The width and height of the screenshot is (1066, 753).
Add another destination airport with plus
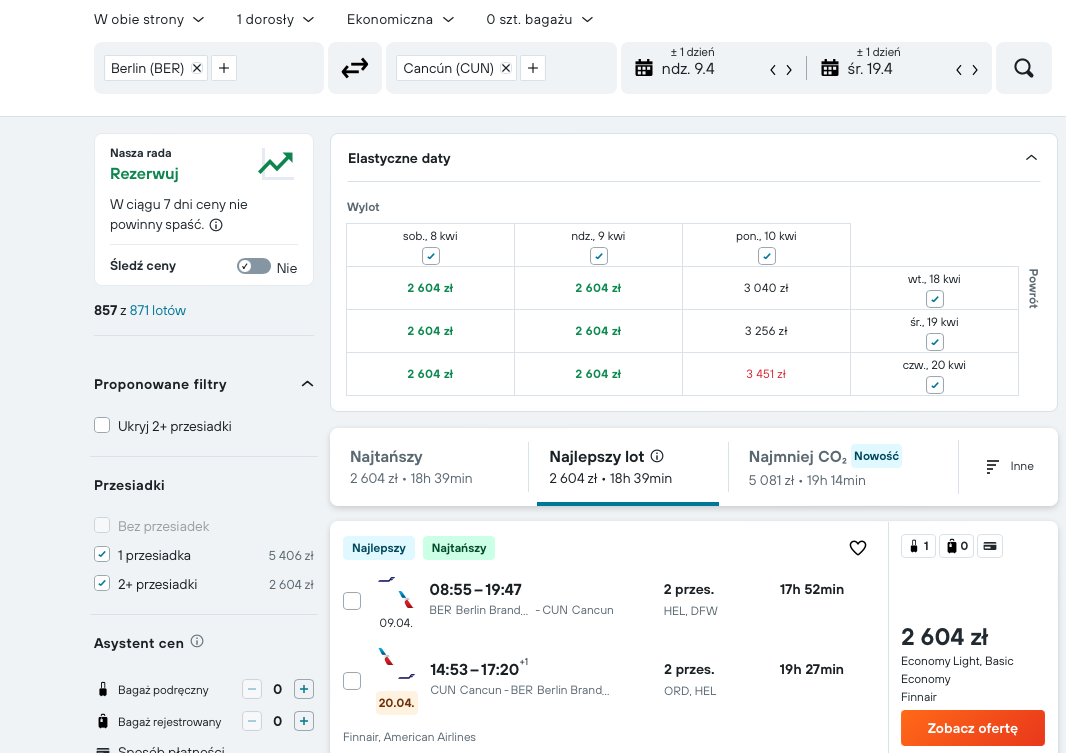click(533, 68)
